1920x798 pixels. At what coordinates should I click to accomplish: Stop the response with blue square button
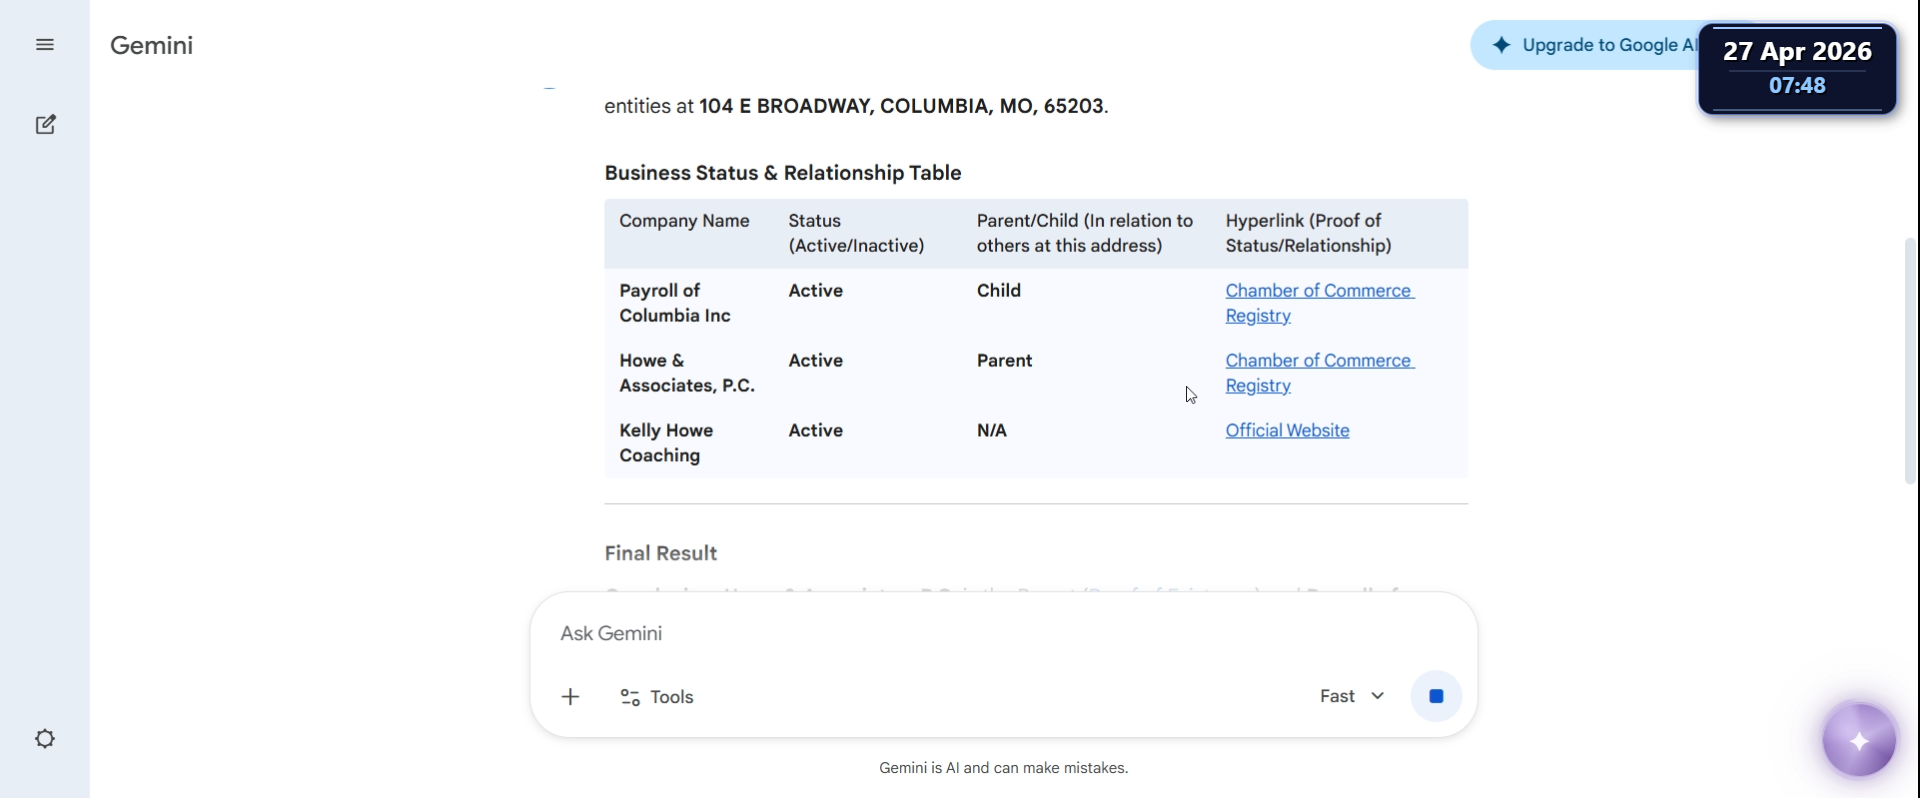click(x=1436, y=696)
